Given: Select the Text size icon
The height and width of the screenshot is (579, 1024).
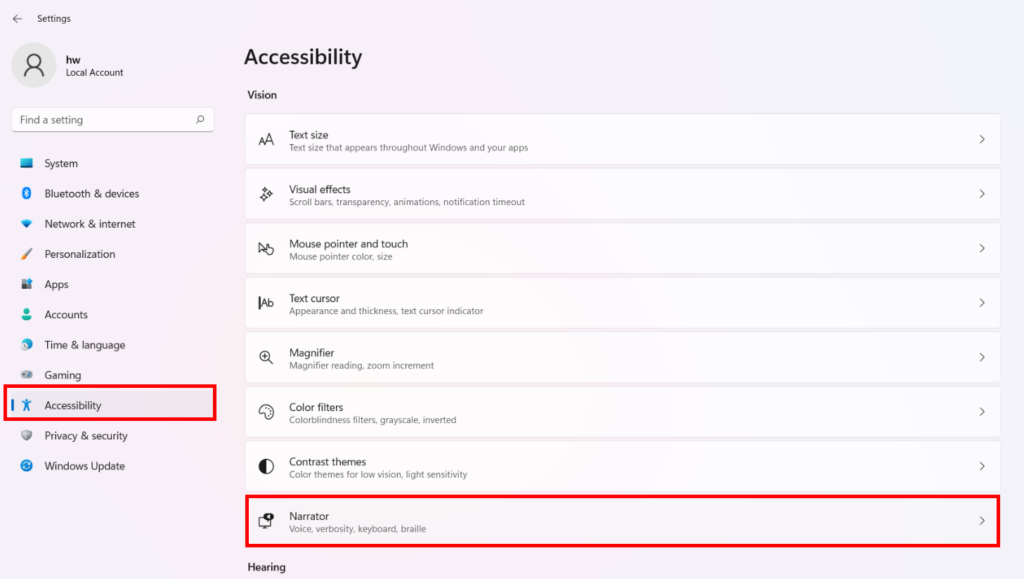Looking at the screenshot, I should [x=267, y=138].
